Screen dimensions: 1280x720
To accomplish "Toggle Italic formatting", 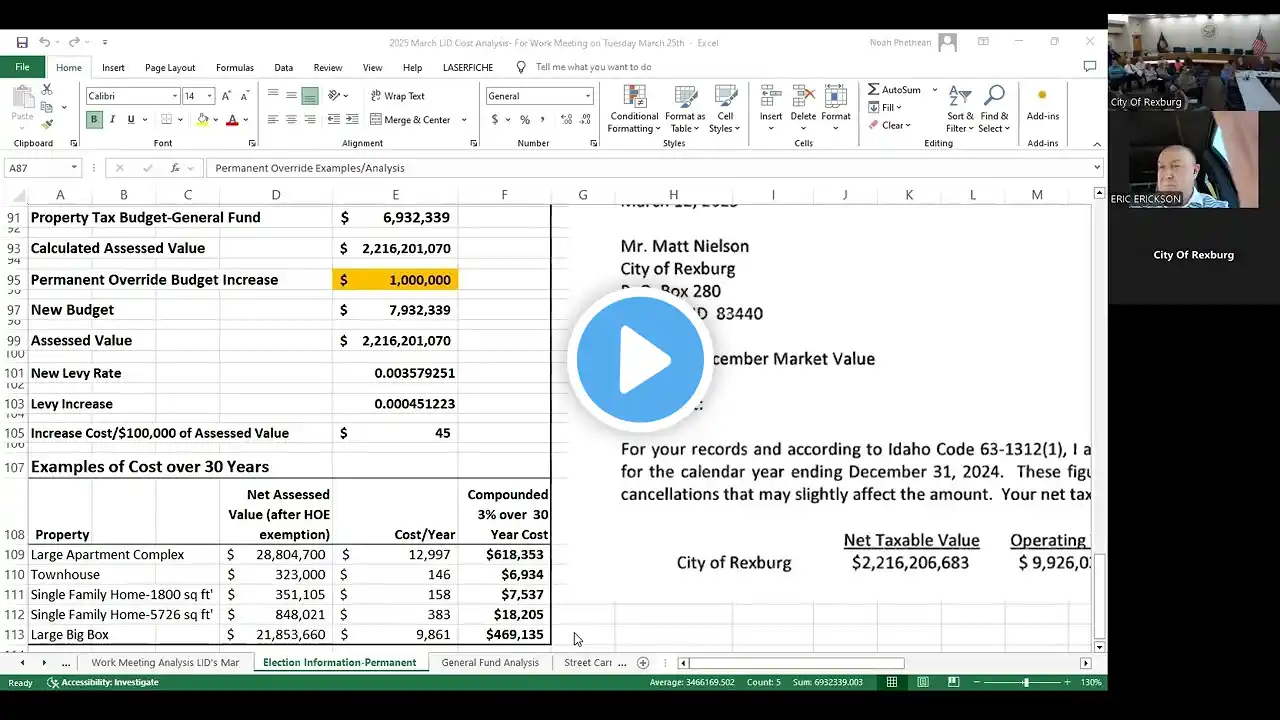I will (x=112, y=119).
